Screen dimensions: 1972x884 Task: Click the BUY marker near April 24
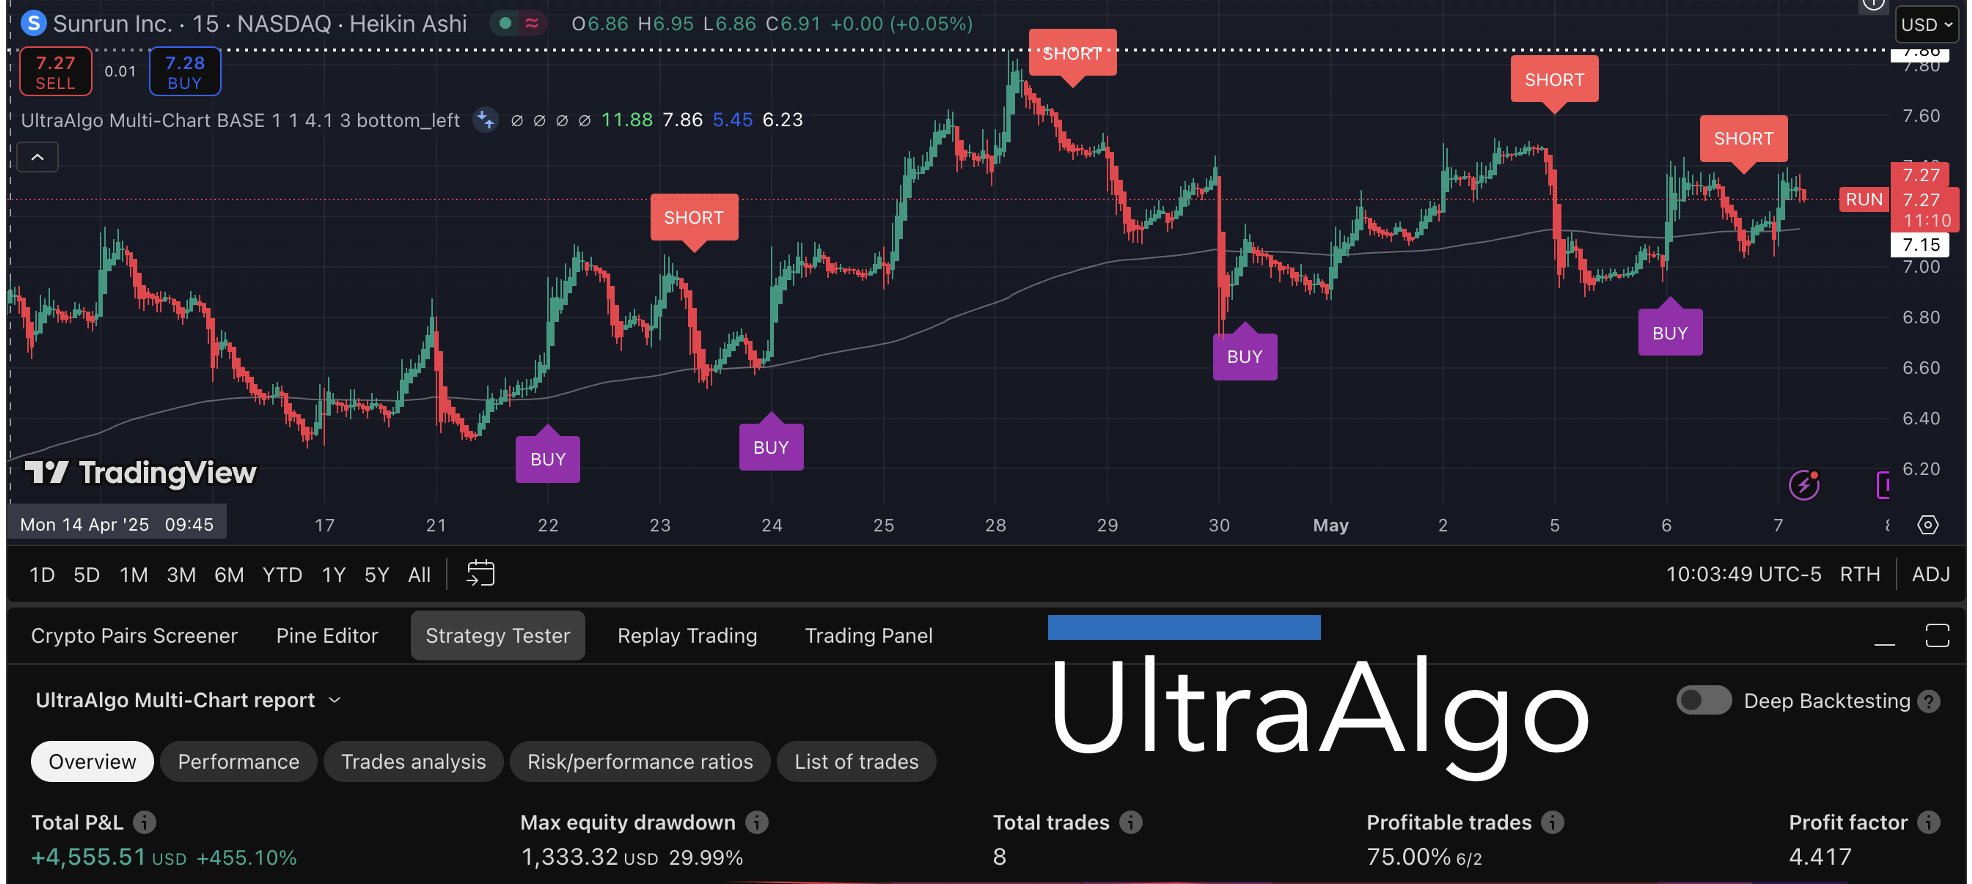[771, 446]
